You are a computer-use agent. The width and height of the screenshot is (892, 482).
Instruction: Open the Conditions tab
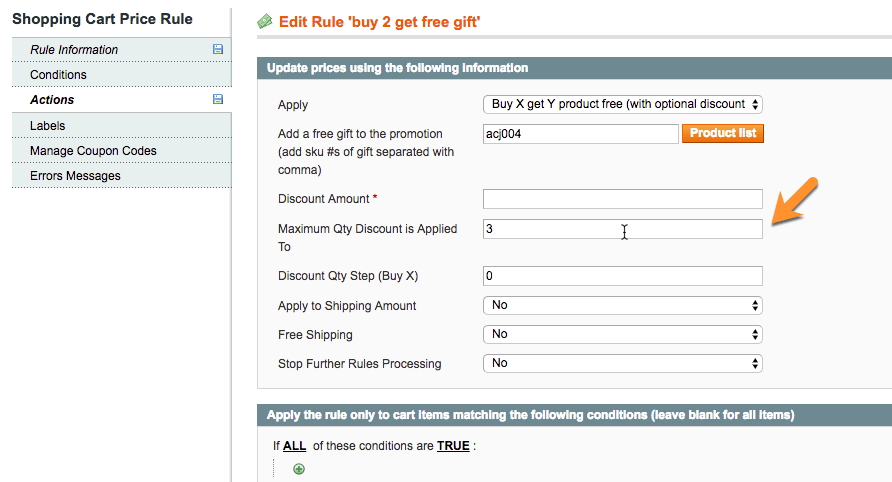coord(58,75)
